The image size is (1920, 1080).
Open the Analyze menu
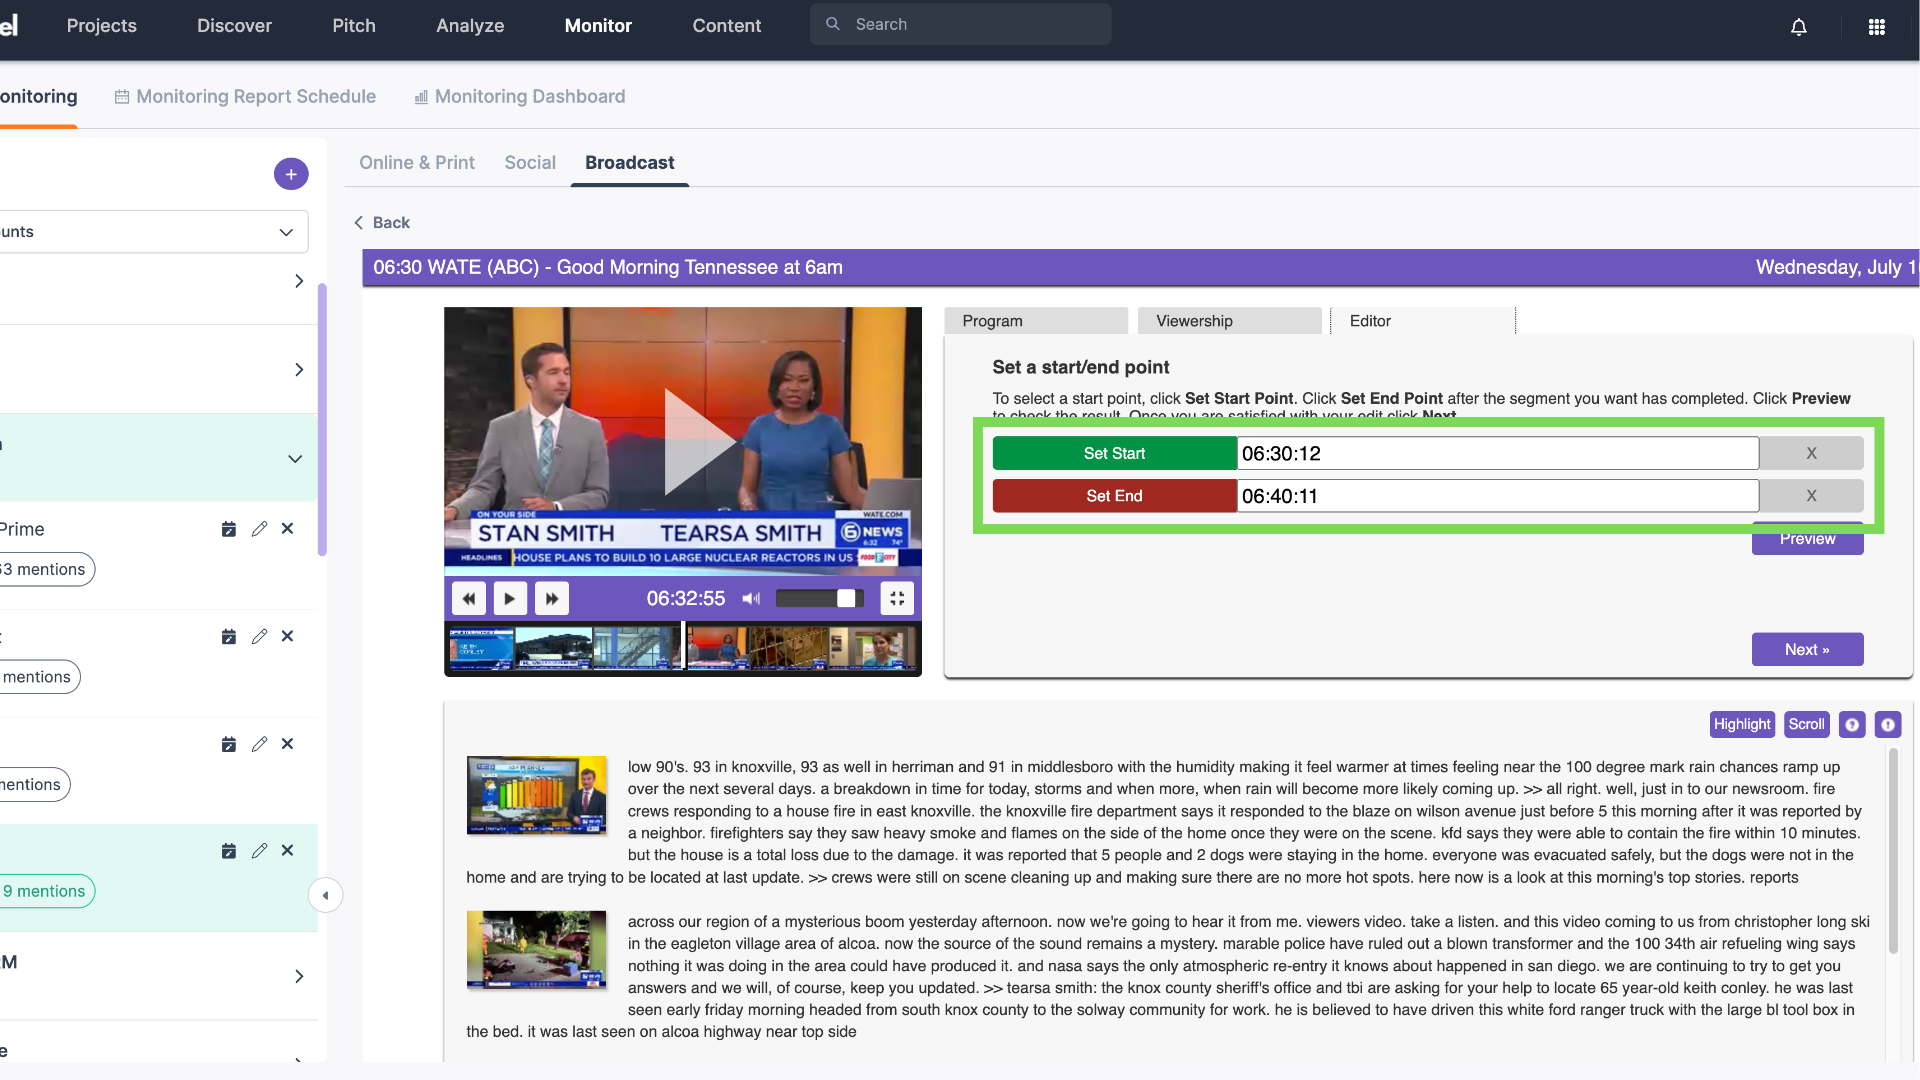pyautogui.click(x=470, y=26)
